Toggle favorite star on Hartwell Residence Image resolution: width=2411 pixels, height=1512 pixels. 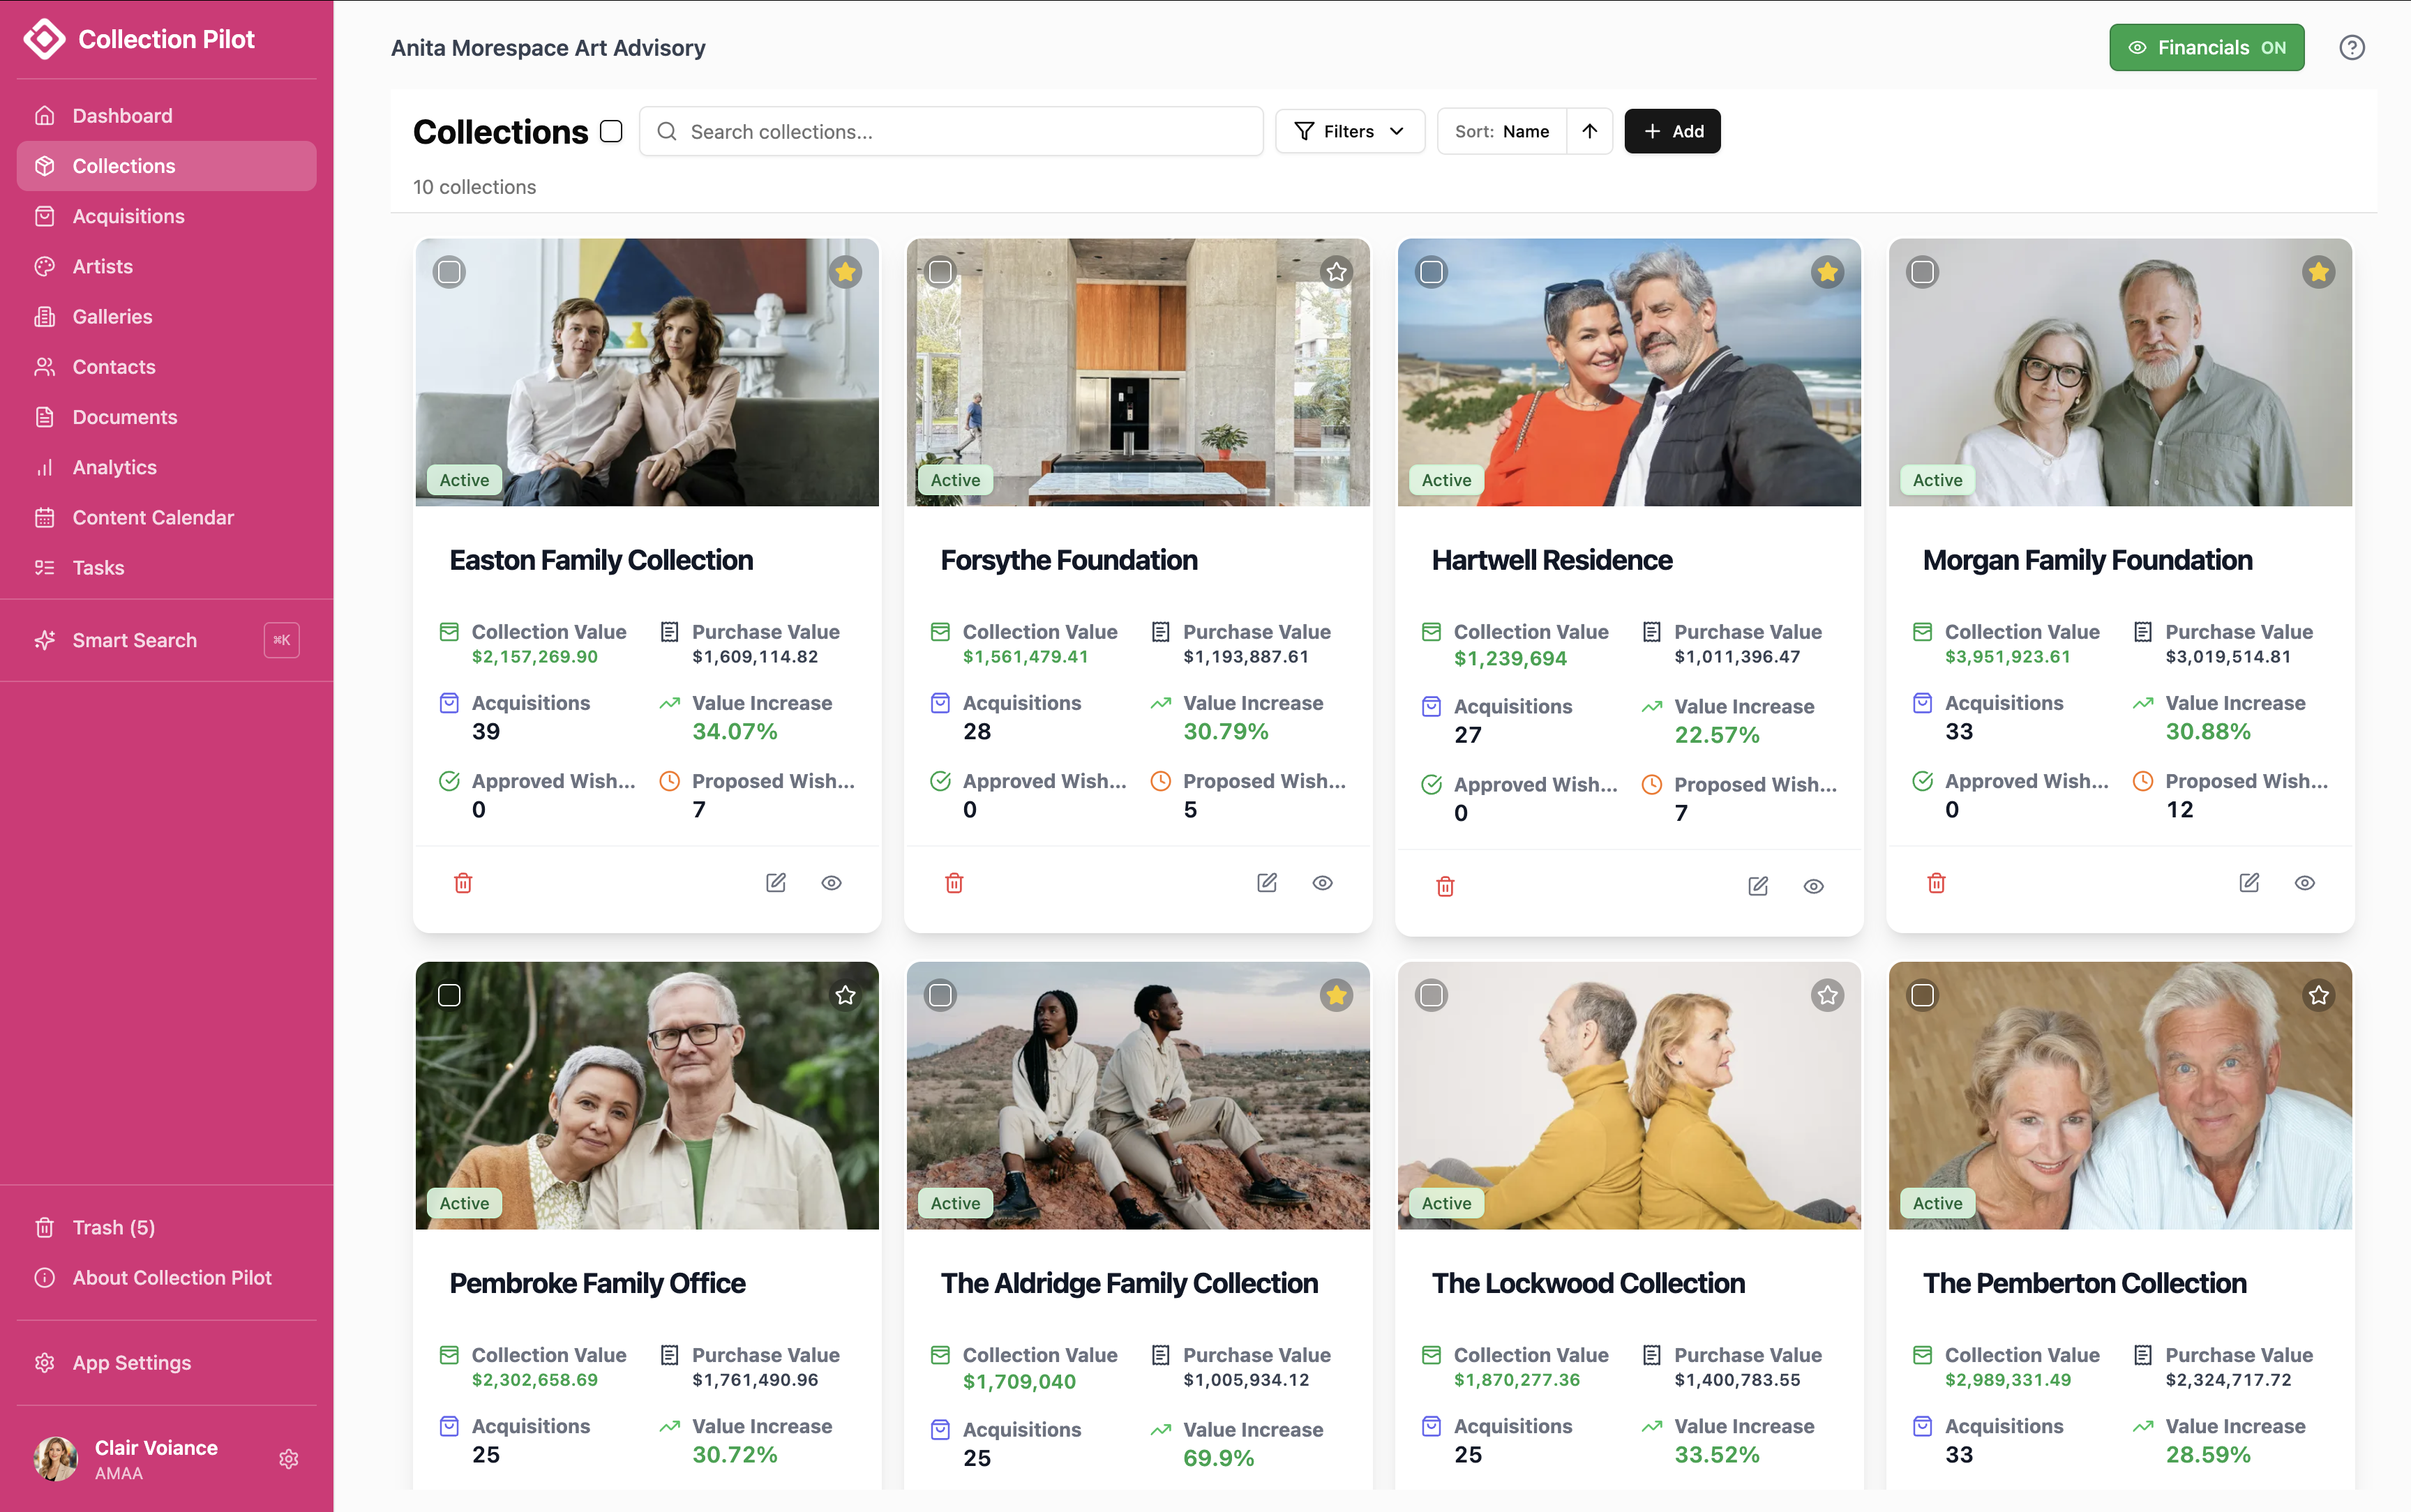tap(1828, 272)
